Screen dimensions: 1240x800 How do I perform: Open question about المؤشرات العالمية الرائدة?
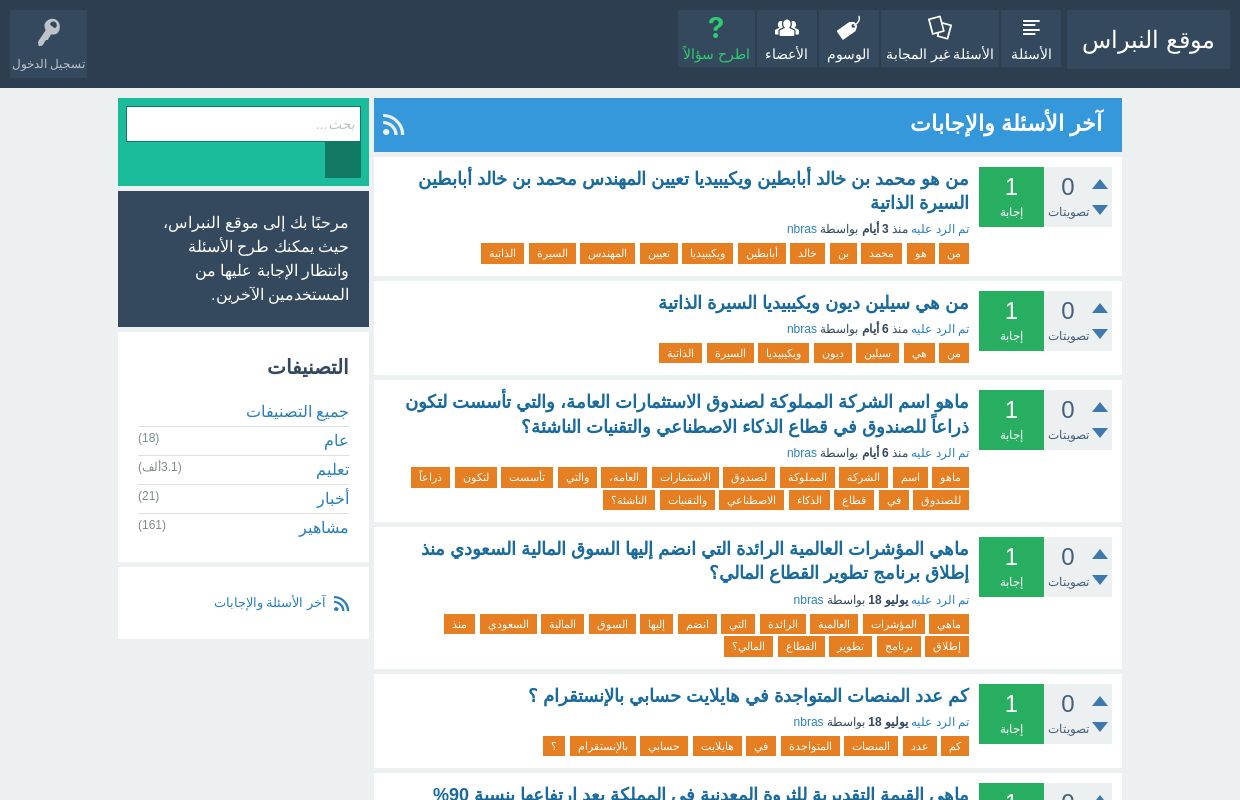pyautogui.click(x=695, y=561)
